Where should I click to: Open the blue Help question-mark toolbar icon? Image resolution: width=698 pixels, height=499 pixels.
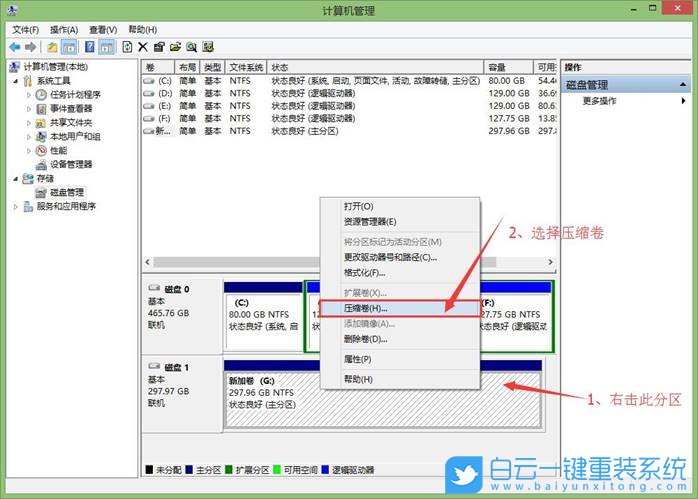coord(89,47)
